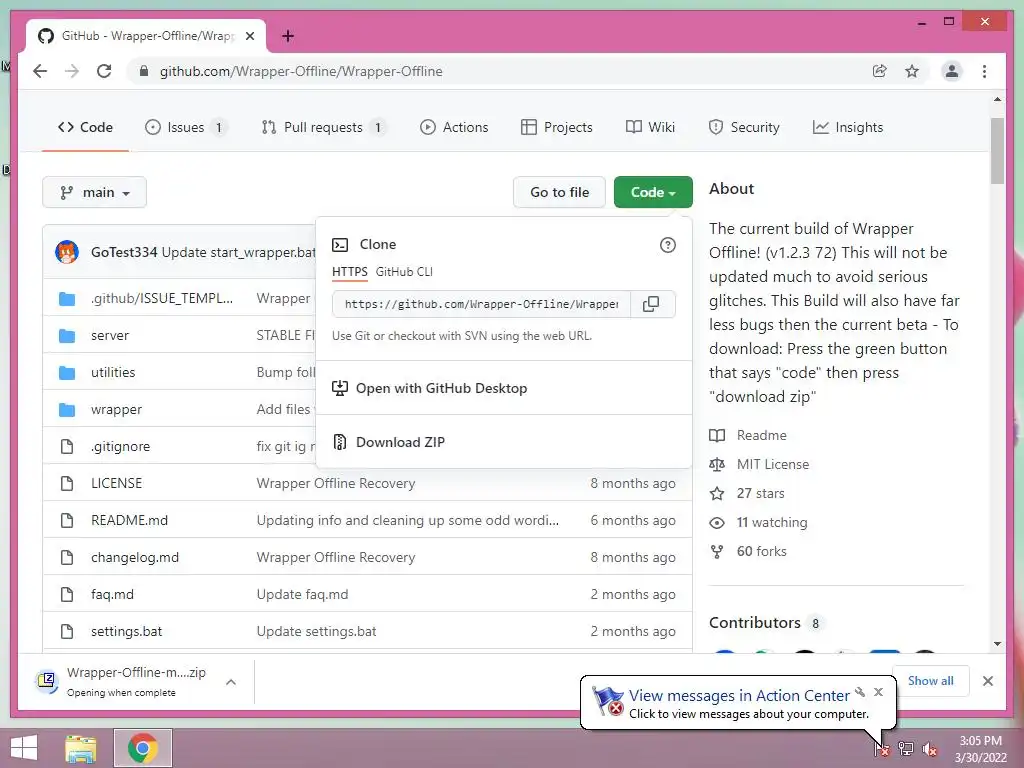Bookmark this page with the star icon
The image size is (1024, 768).
click(912, 71)
